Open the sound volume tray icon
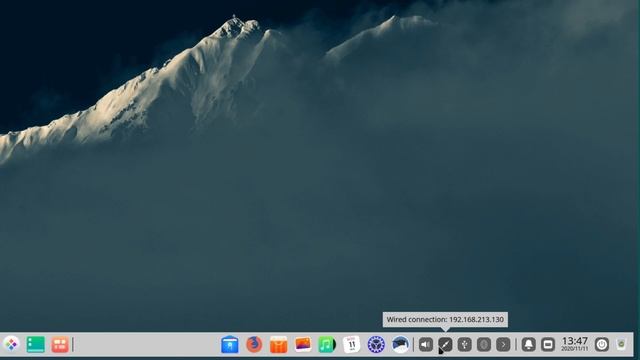 point(426,344)
